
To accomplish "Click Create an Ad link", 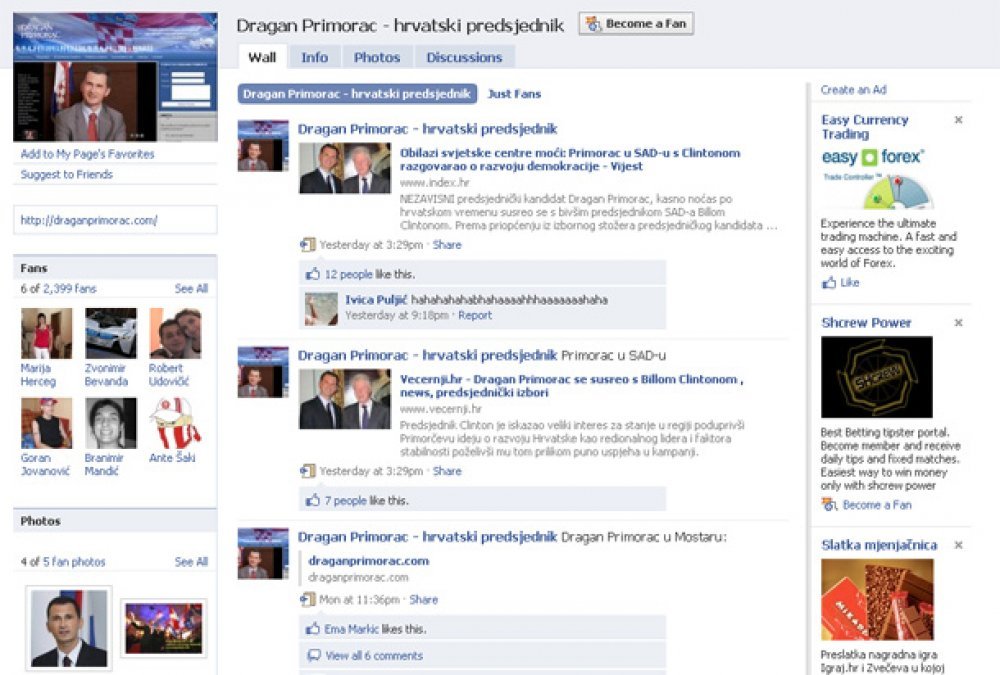I will coord(853,90).
